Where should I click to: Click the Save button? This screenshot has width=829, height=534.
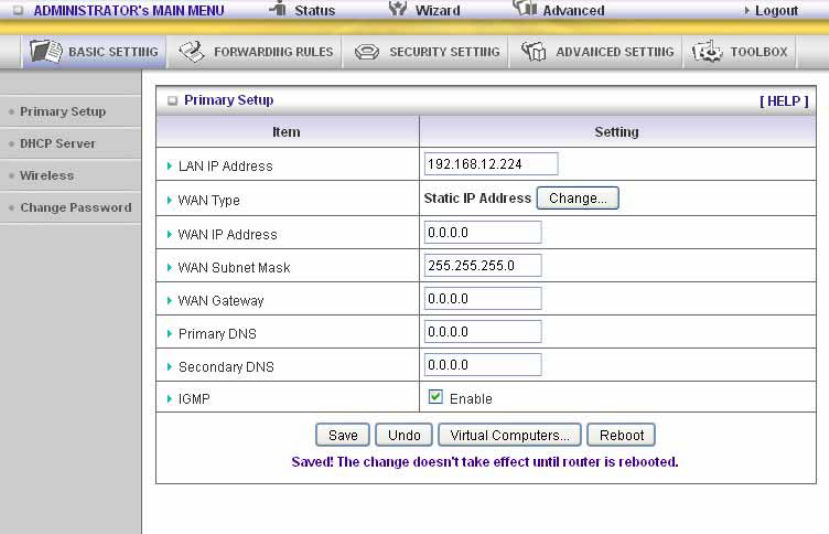[343, 435]
